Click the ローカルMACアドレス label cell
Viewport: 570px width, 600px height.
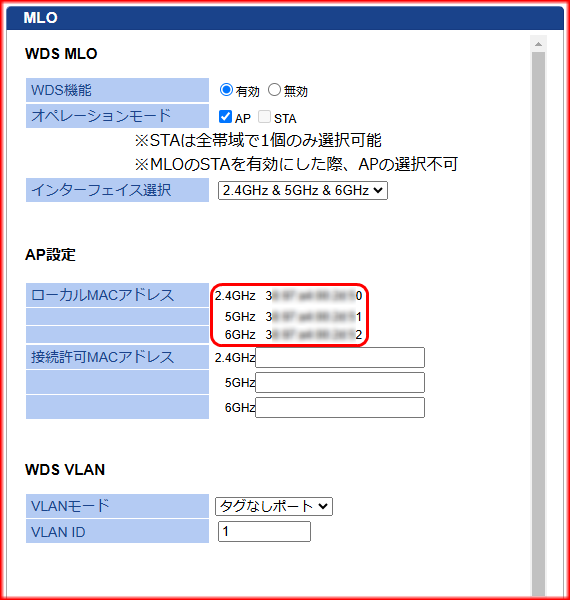point(117,295)
